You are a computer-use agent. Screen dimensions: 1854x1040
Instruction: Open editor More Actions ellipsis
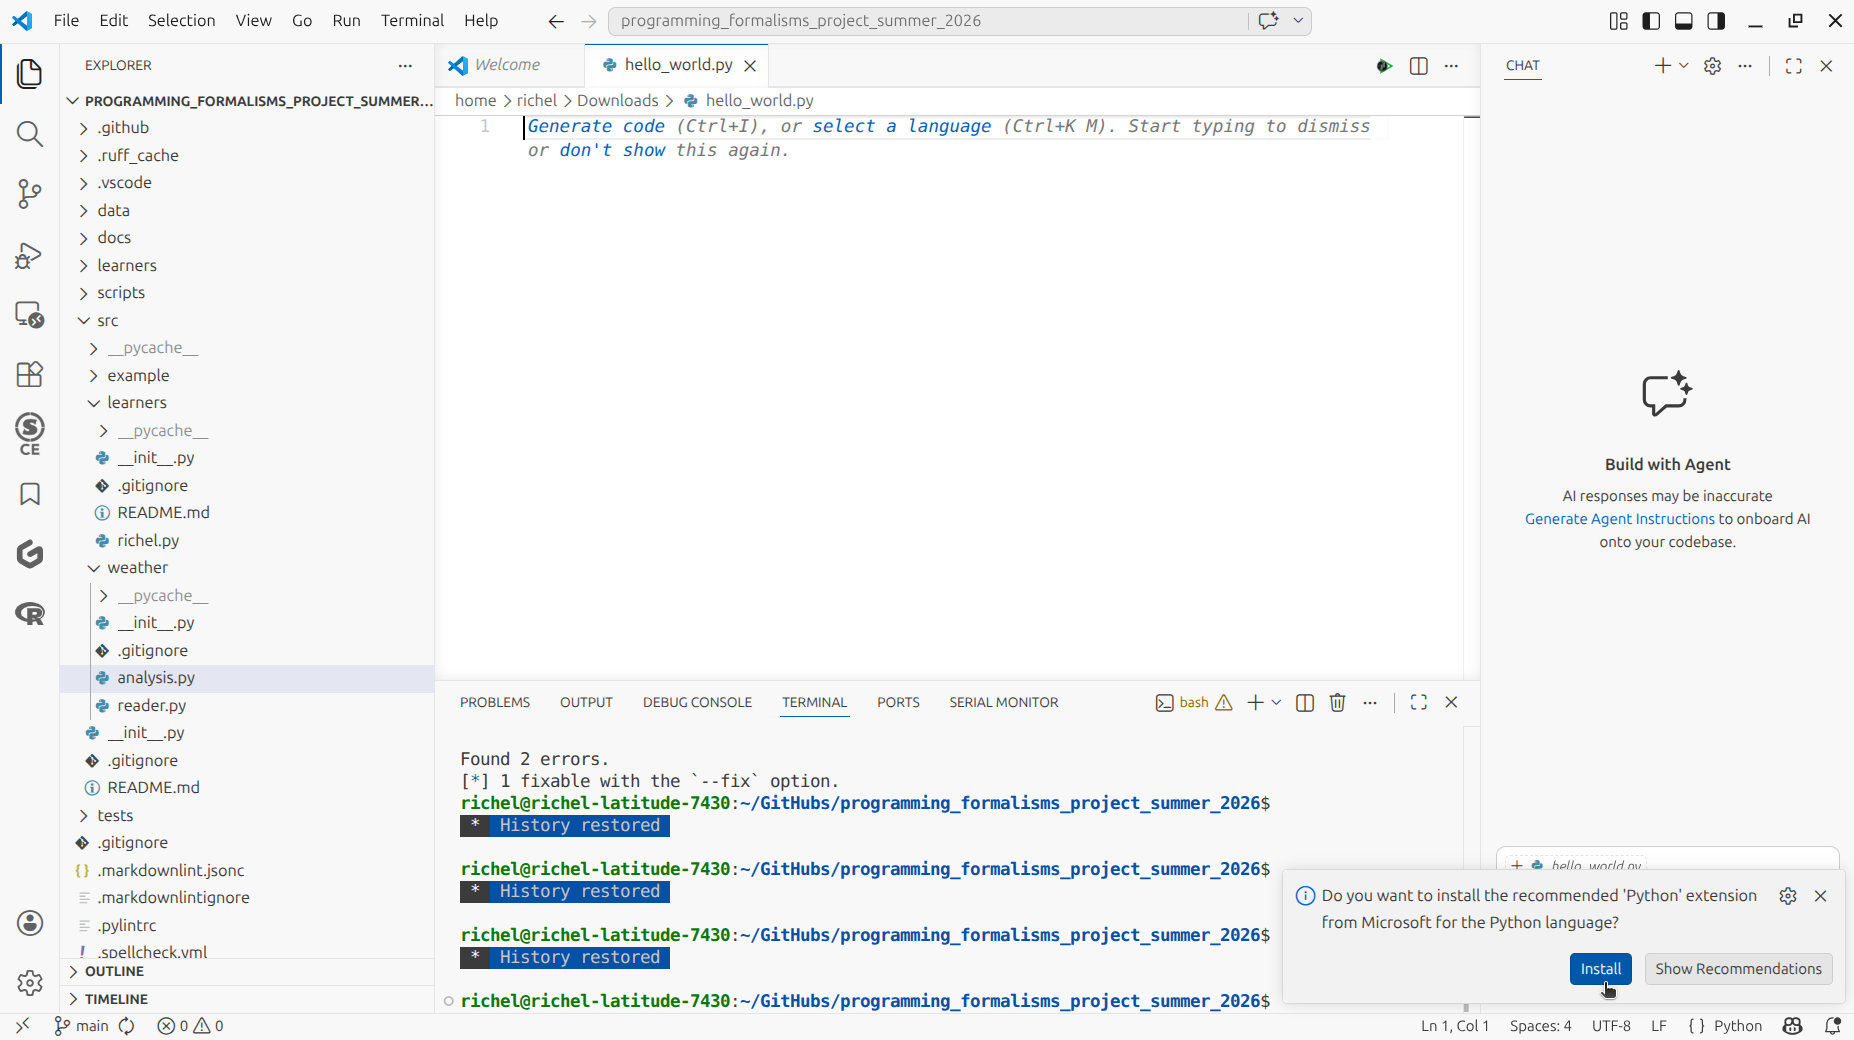(x=1451, y=66)
